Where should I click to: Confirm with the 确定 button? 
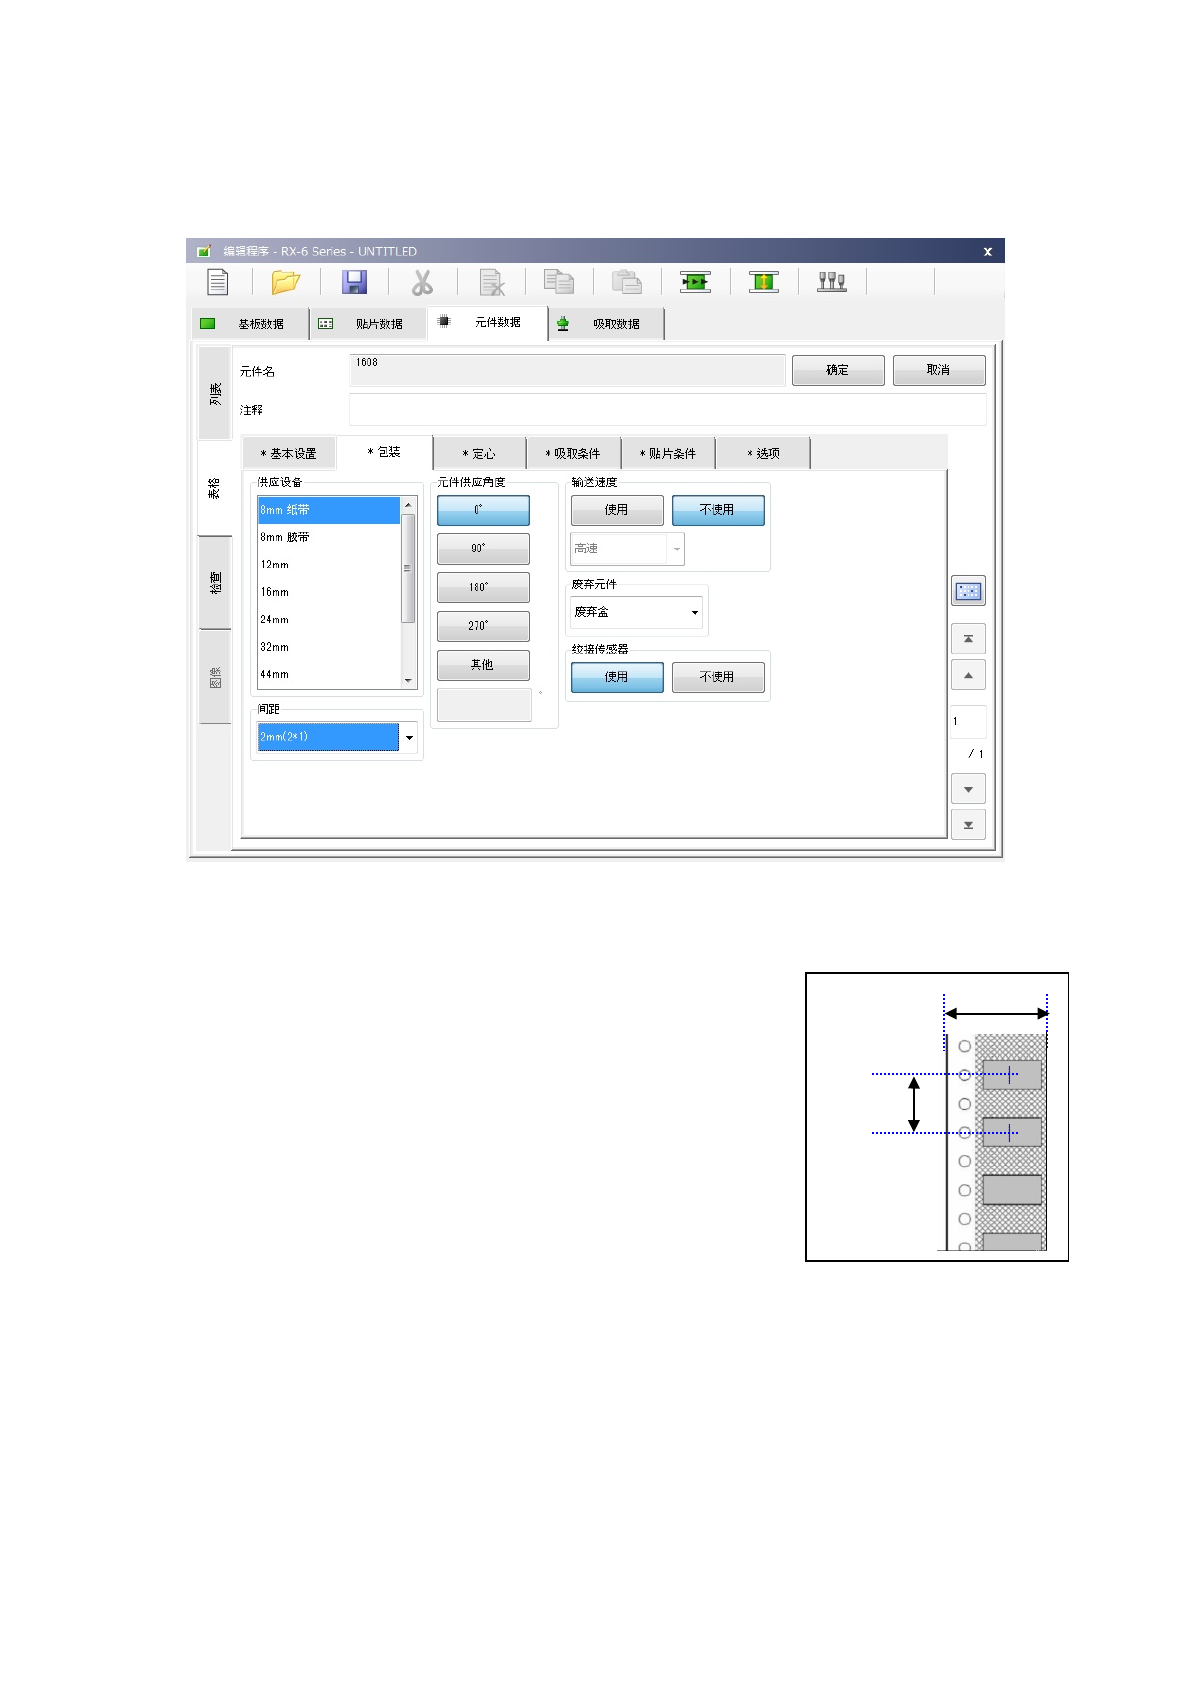click(x=838, y=370)
